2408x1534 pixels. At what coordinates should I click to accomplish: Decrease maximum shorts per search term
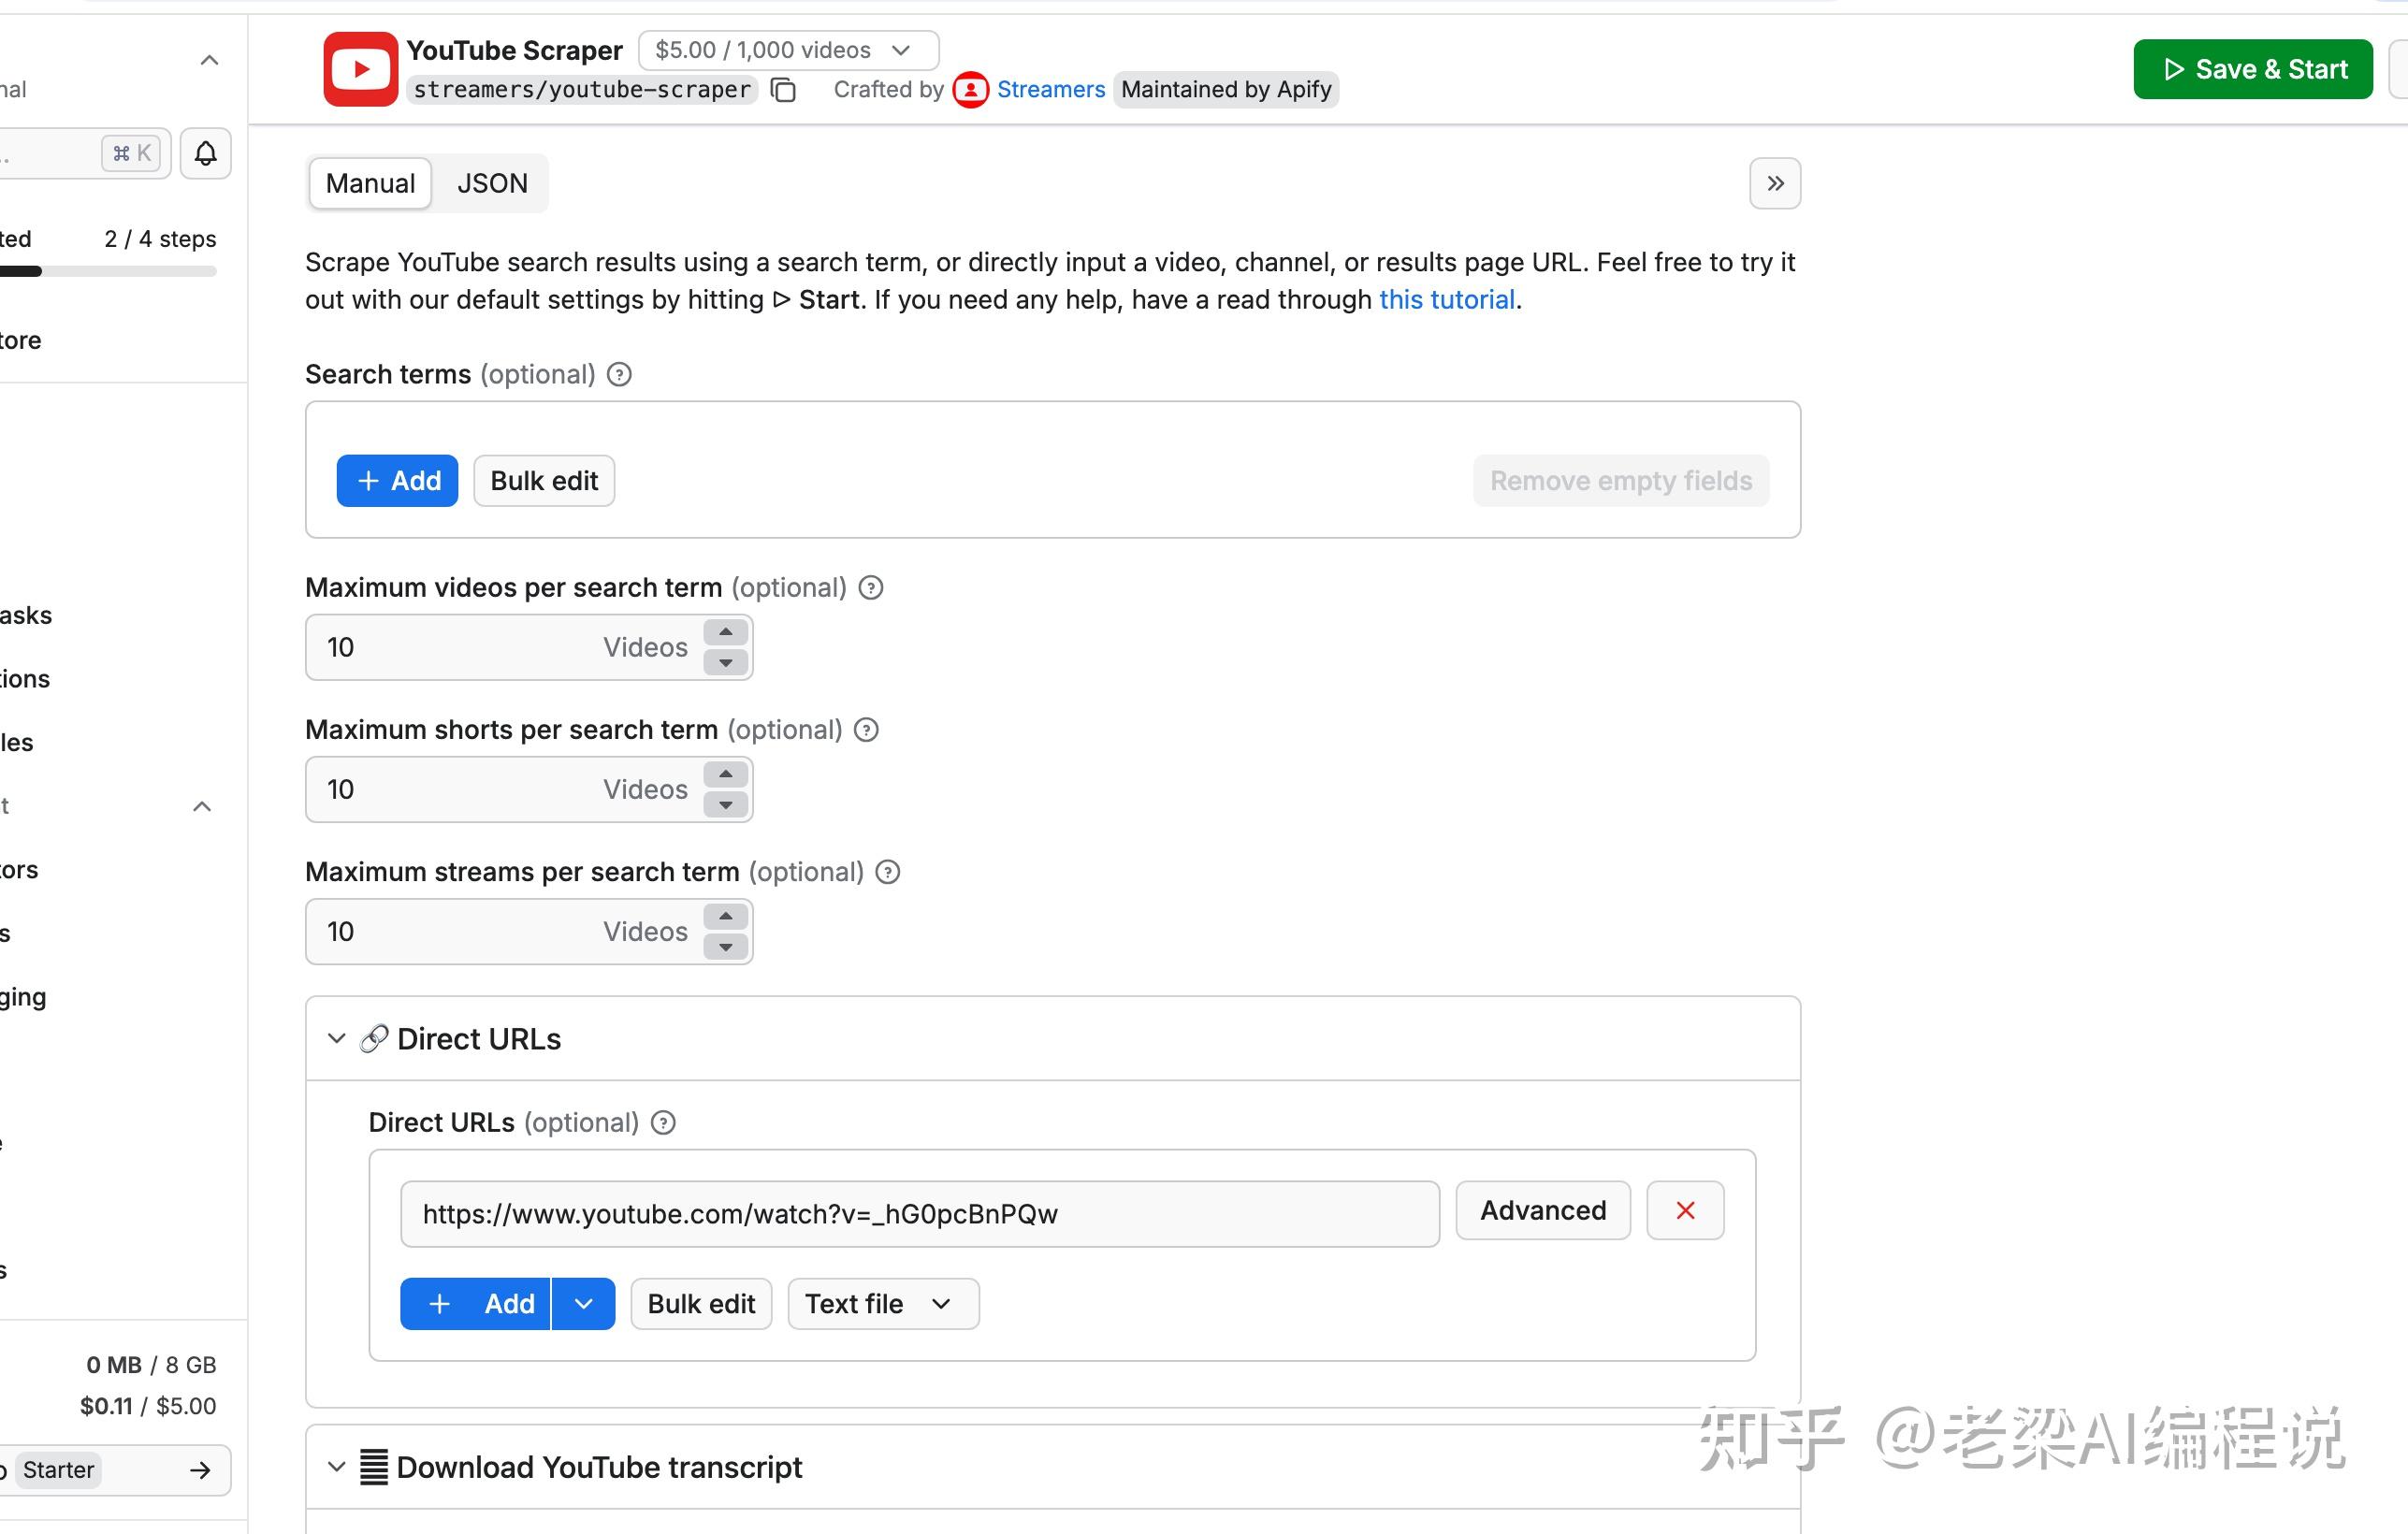tap(726, 804)
